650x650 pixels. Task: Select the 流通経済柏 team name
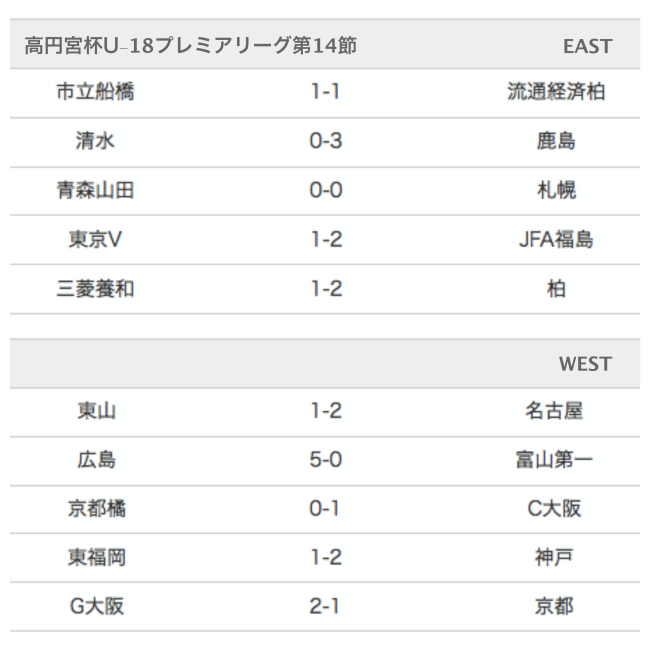tap(556, 92)
